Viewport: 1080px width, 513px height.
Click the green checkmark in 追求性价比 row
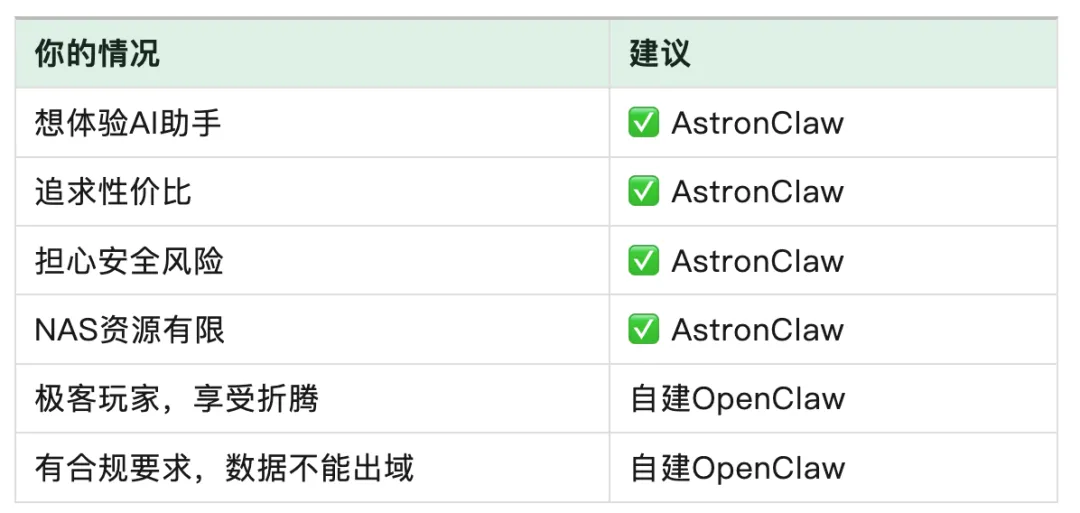[643, 191]
